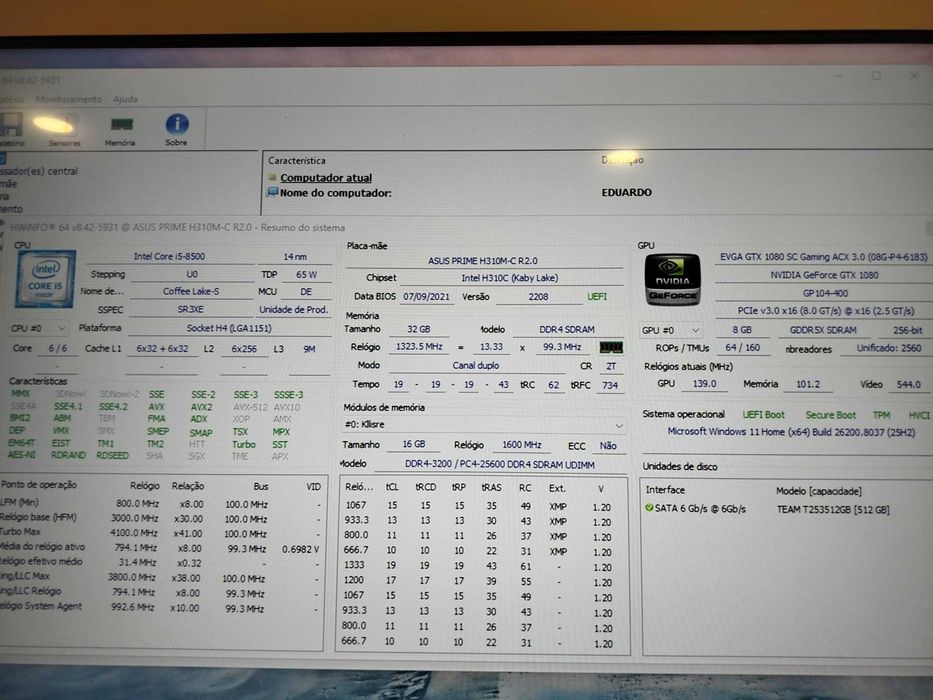Viewport: 933px width, 700px height.
Task: Click the 1323.5 MHz memory clock value
Action: click(x=419, y=346)
